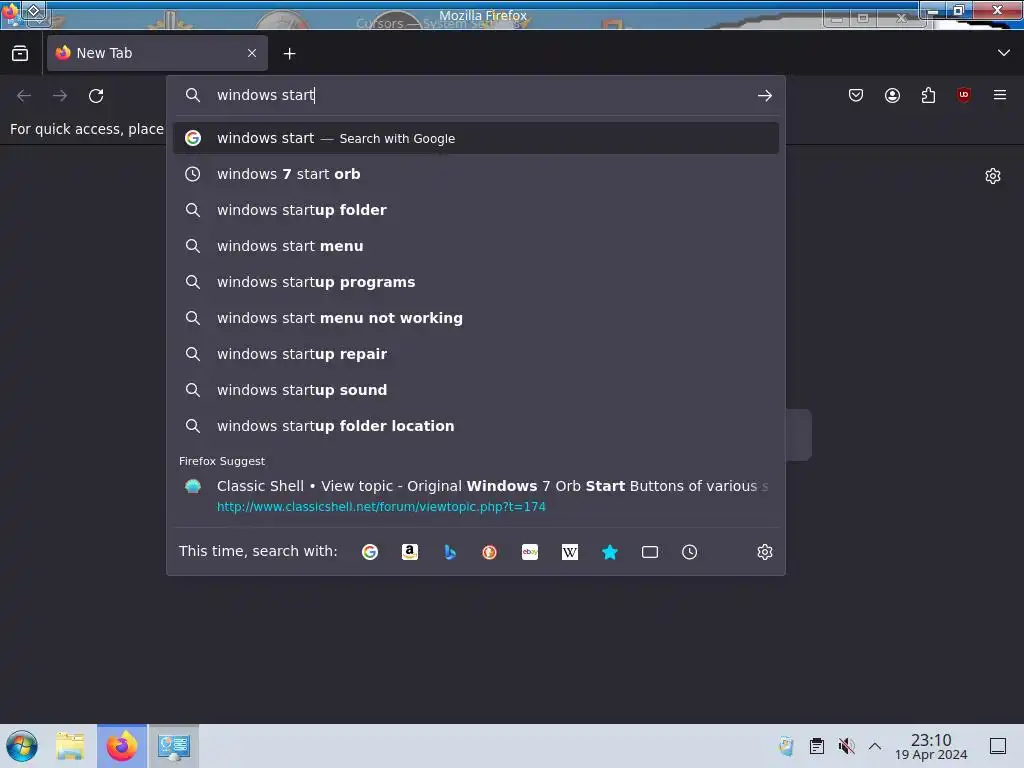Expand hidden system tray icons
This screenshot has height=768, width=1024.
(875, 746)
